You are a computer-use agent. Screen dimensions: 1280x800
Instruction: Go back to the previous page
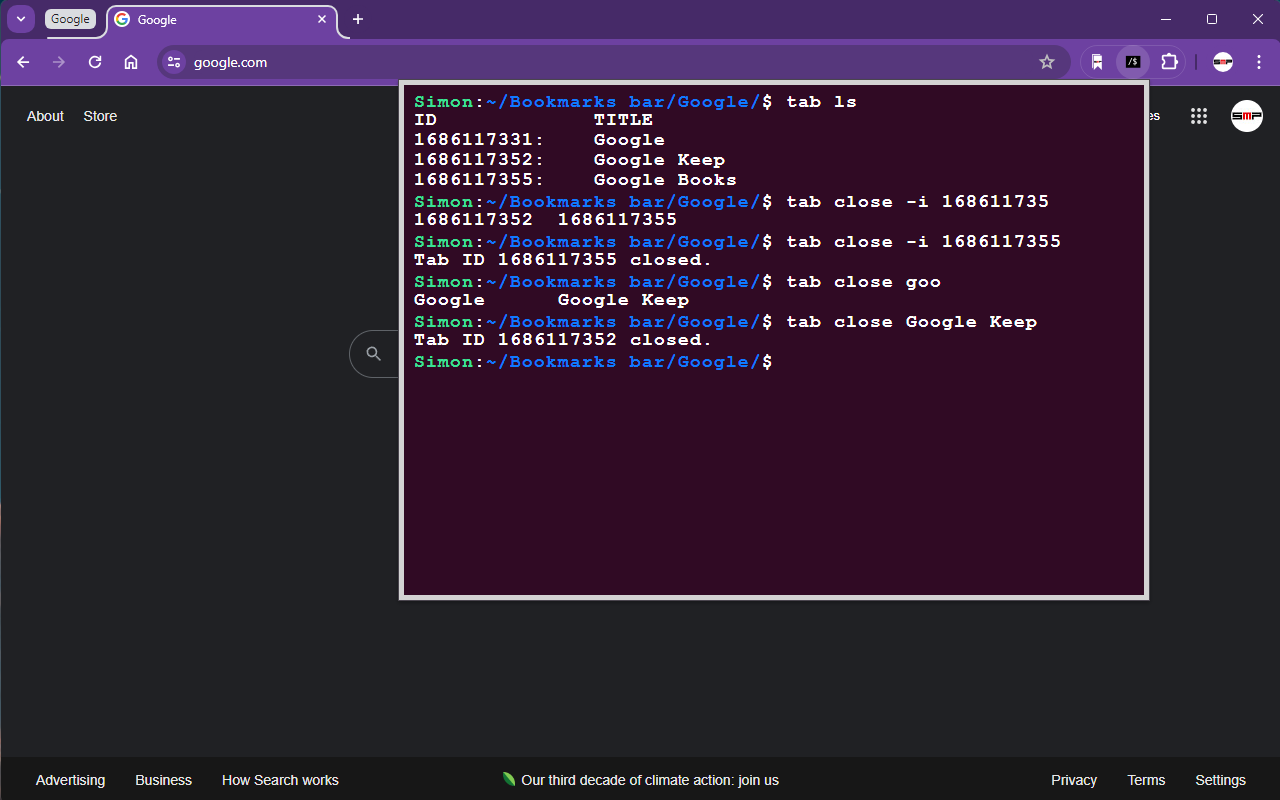pos(23,62)
